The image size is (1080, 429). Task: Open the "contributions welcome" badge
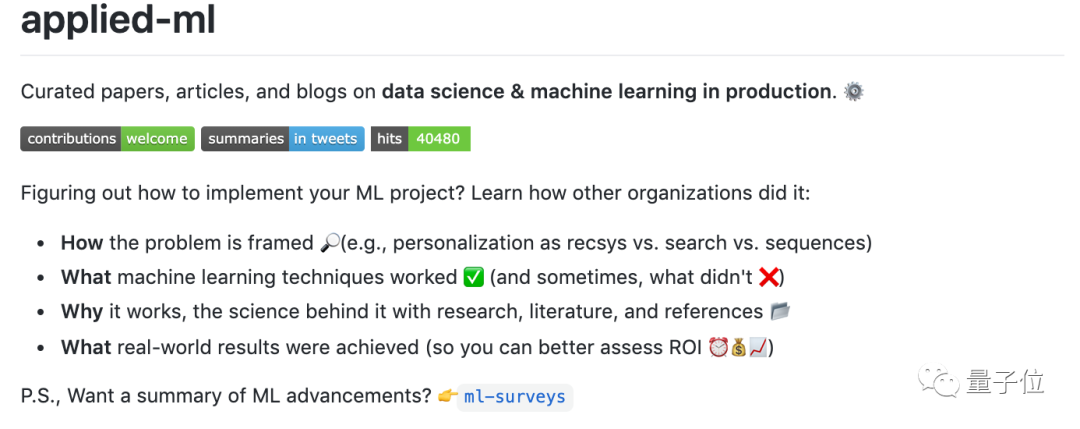pyautogui.click(x=107, y=139)
